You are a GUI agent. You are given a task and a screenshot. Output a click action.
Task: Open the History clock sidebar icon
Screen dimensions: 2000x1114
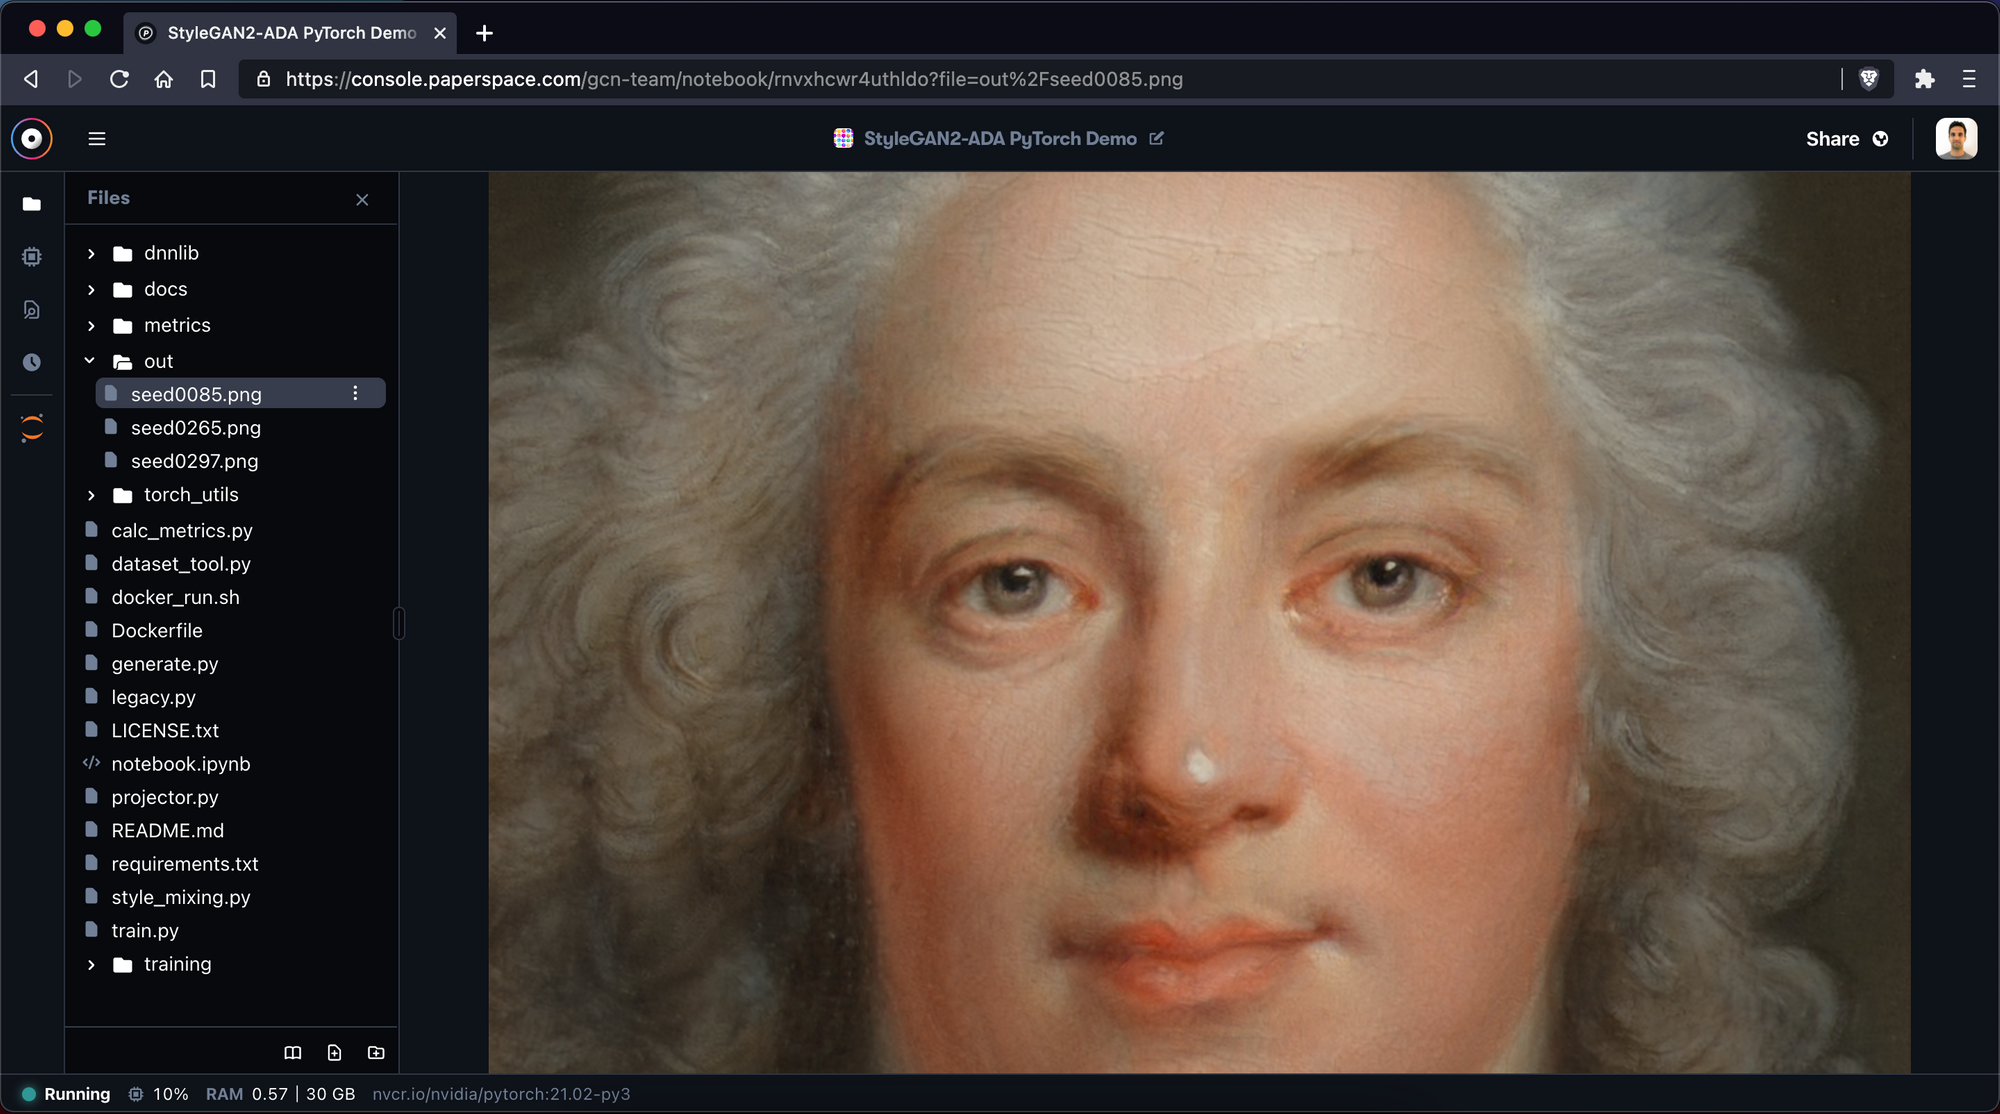point(32,362)
